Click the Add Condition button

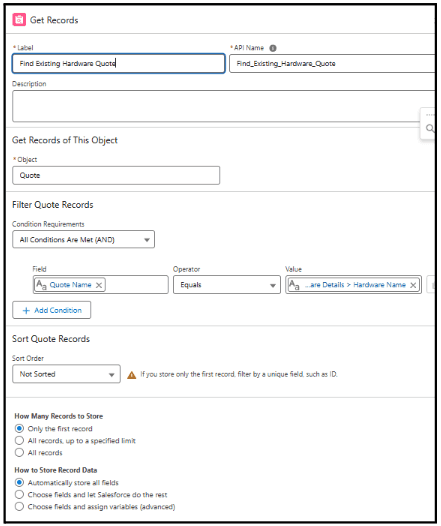coord(52,310)
